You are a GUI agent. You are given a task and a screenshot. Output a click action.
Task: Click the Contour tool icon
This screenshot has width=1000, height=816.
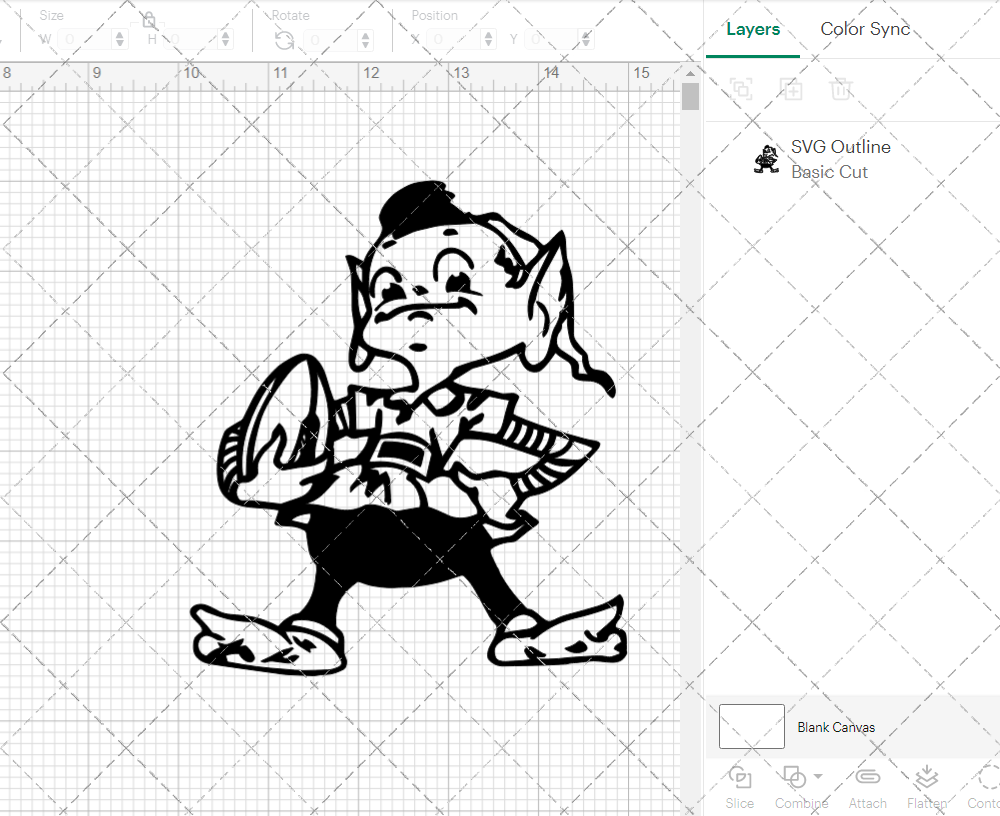988,778
